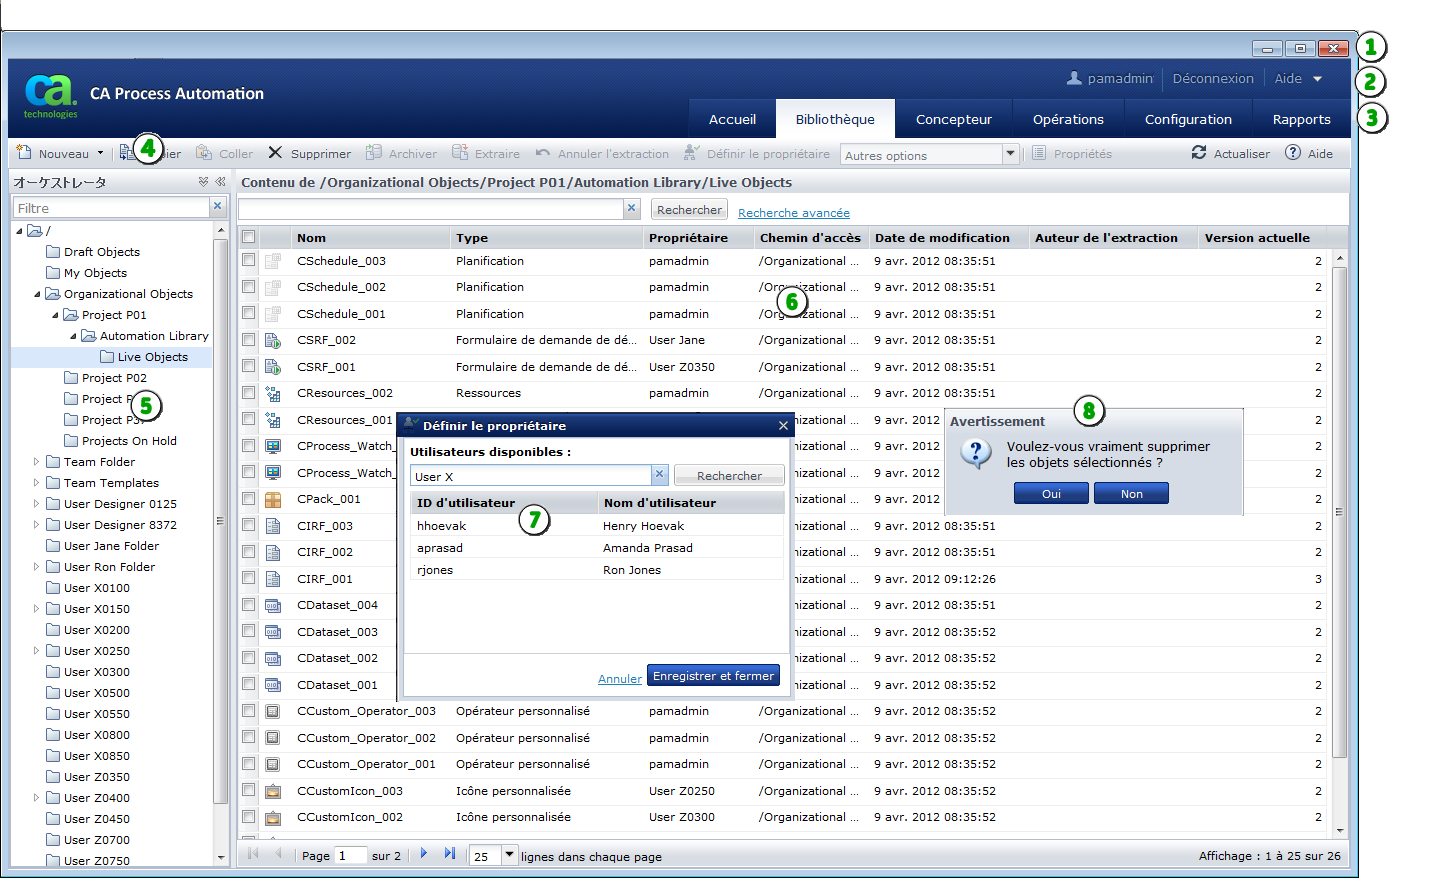Click the Coller paste icon
This screenshot has width=1441, height=878.
coord(206,153)
